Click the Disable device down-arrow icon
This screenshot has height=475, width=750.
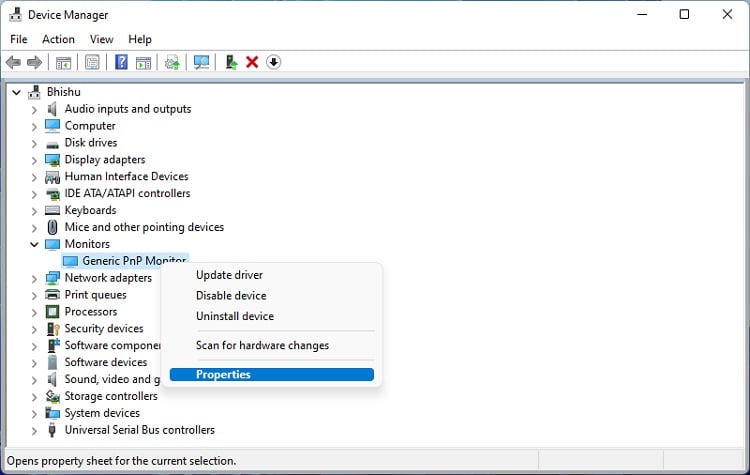[274, 62]
